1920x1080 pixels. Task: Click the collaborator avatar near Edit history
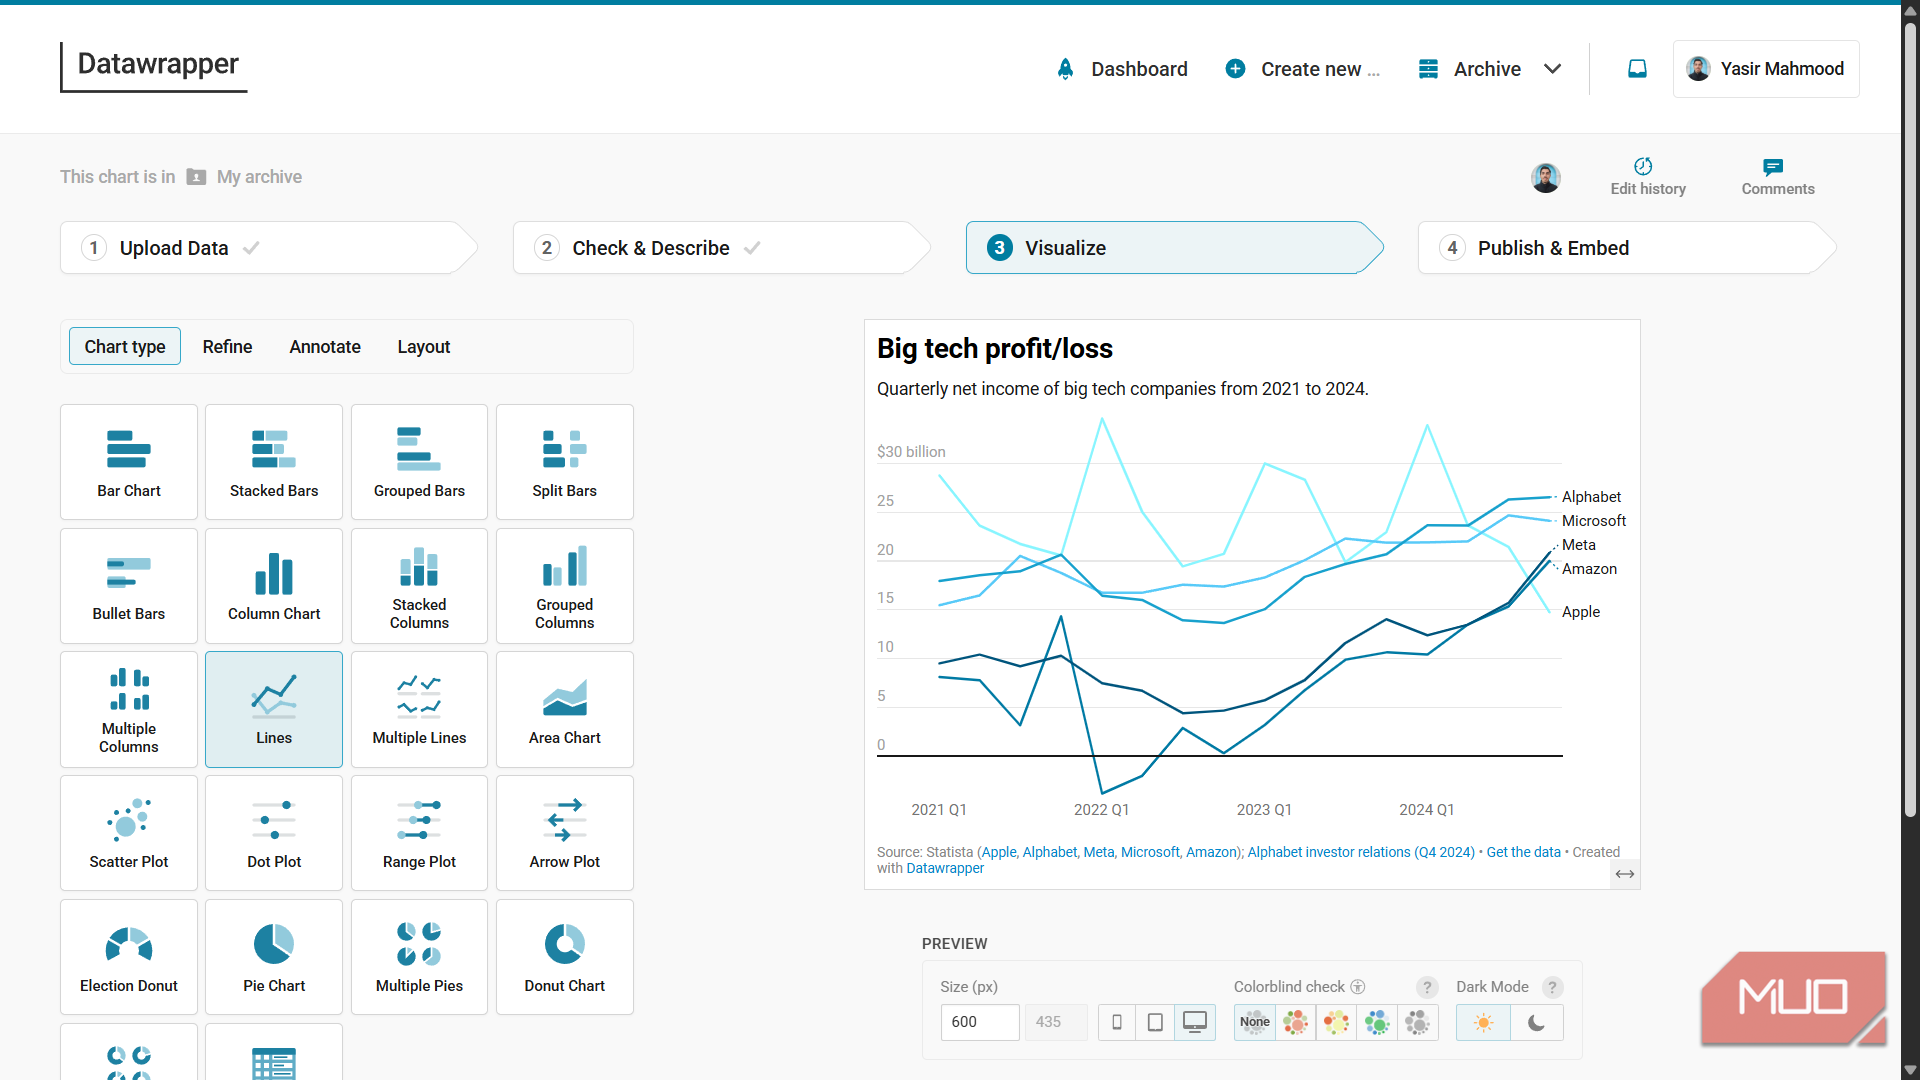[x=1546, y=178]
